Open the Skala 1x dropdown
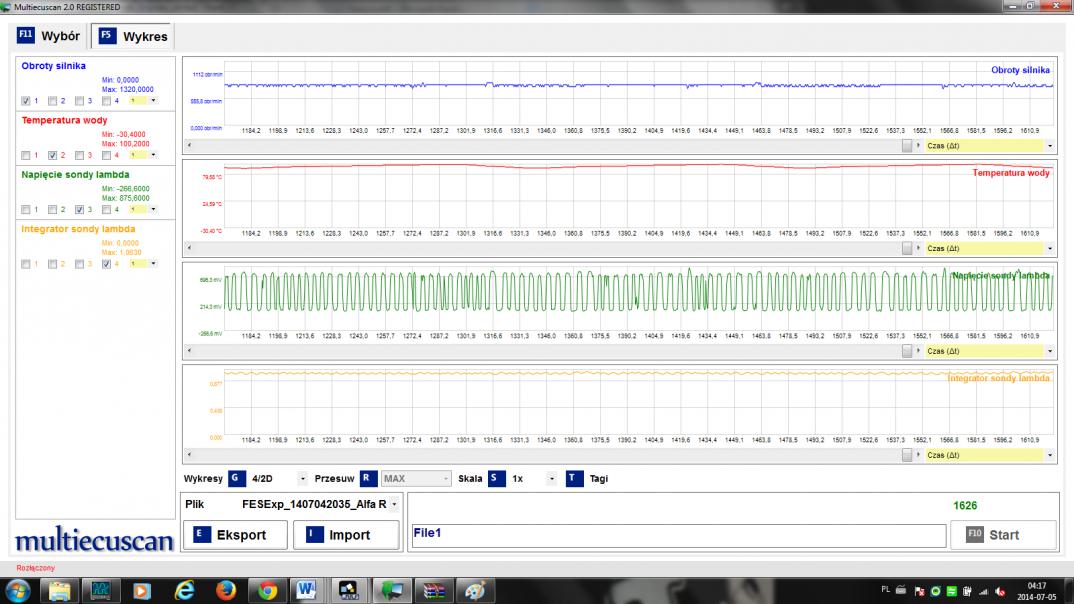This screenshot has height=604, width=1074. tap(550, 479)
